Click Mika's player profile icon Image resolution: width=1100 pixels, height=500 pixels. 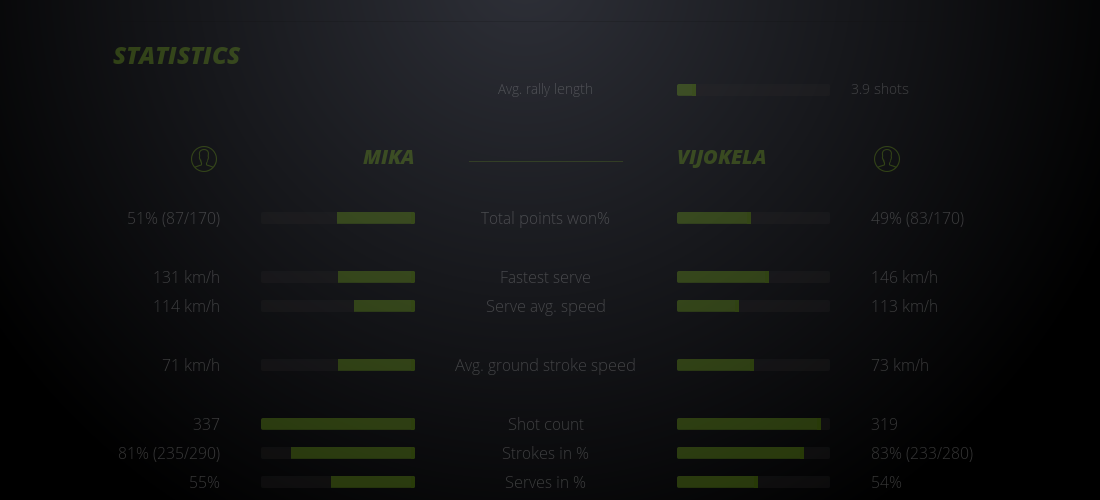click(x=204, y=158)
